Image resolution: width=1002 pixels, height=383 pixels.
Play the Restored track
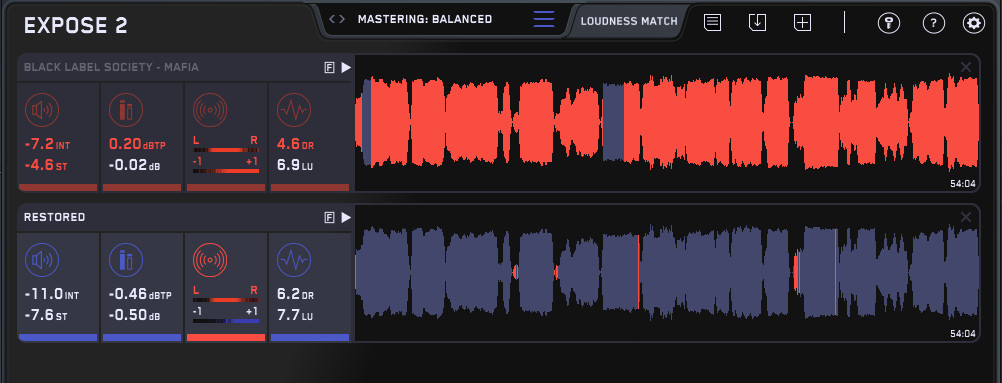[346, 218]
